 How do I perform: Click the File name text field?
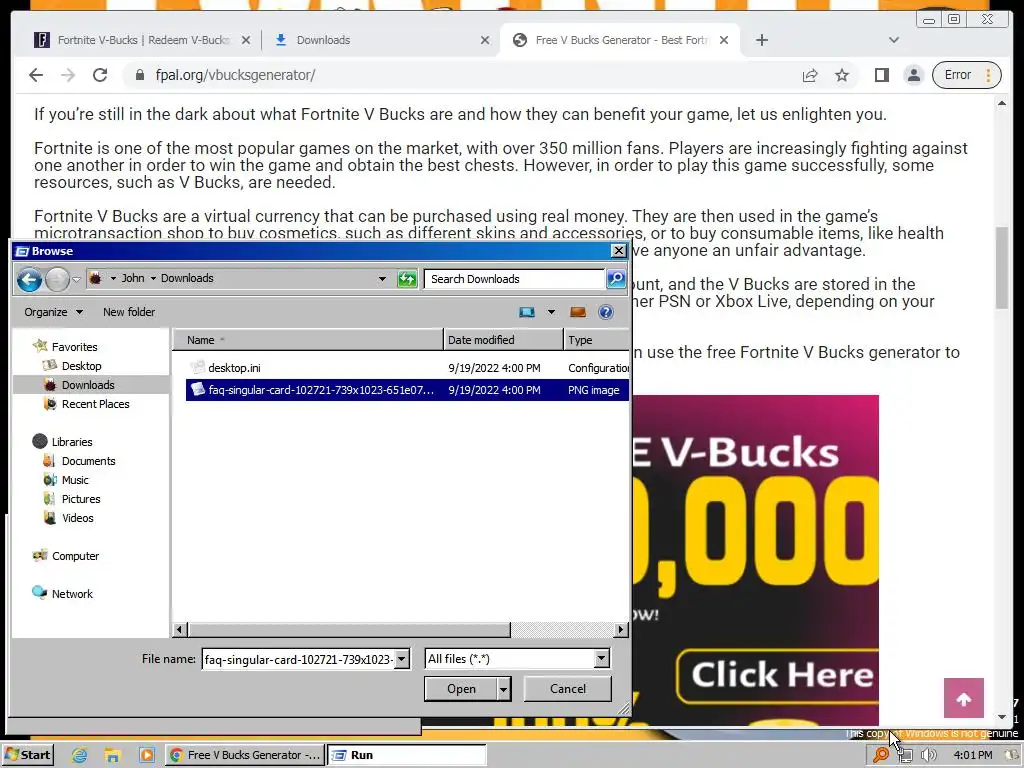tap(298, 659)
